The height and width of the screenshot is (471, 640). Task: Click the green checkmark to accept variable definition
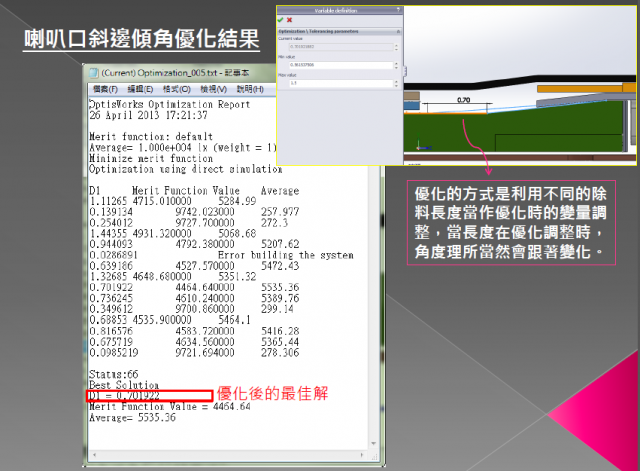[281, 19]
